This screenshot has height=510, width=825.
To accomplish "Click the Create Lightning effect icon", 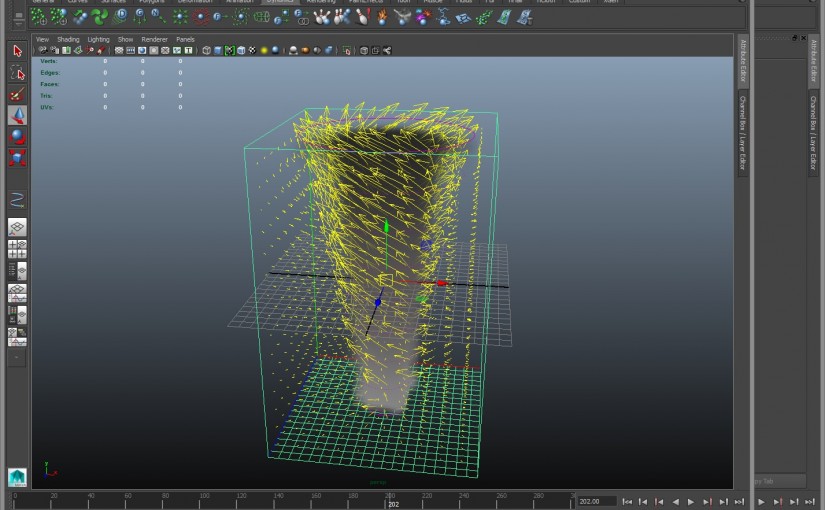I will pyautogui.click(x=443, y=17).
